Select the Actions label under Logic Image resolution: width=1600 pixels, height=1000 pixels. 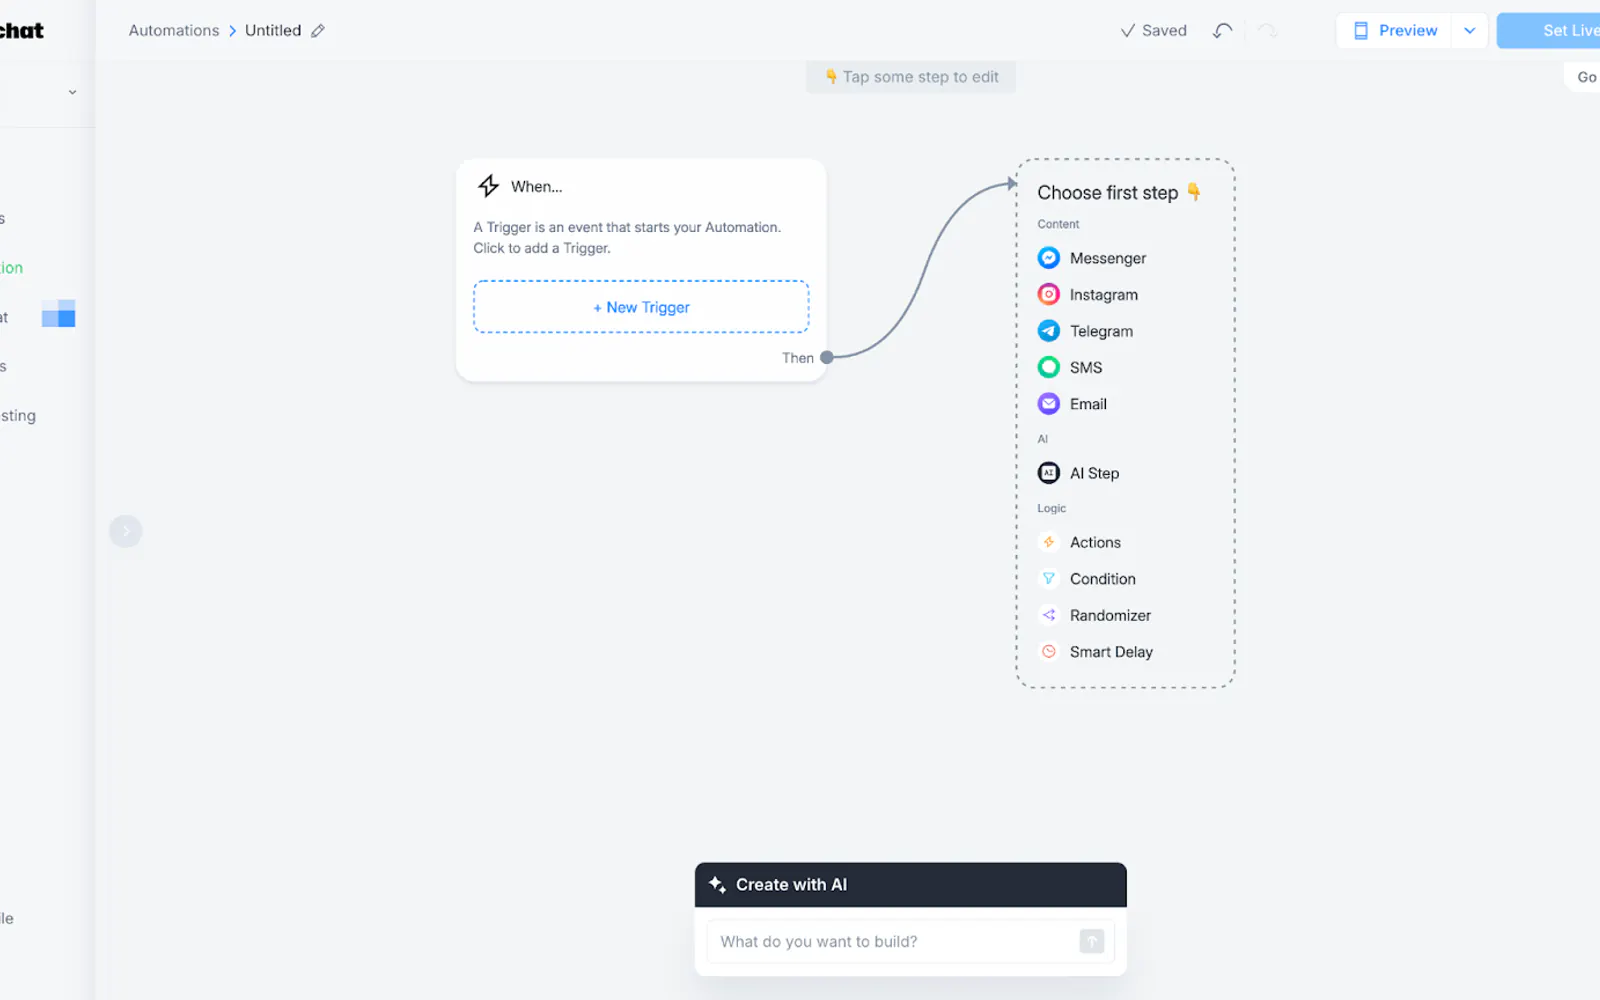tap(1095, 542)
